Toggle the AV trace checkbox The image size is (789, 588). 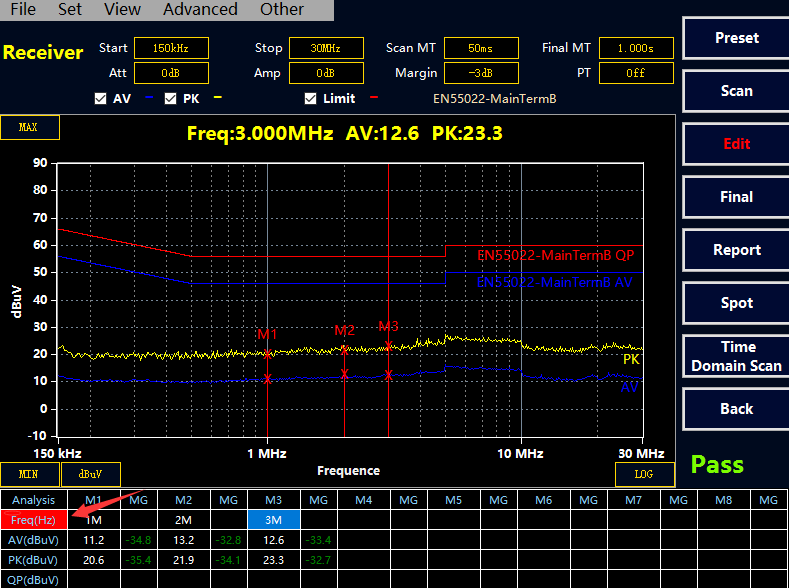tap(100, 99)
